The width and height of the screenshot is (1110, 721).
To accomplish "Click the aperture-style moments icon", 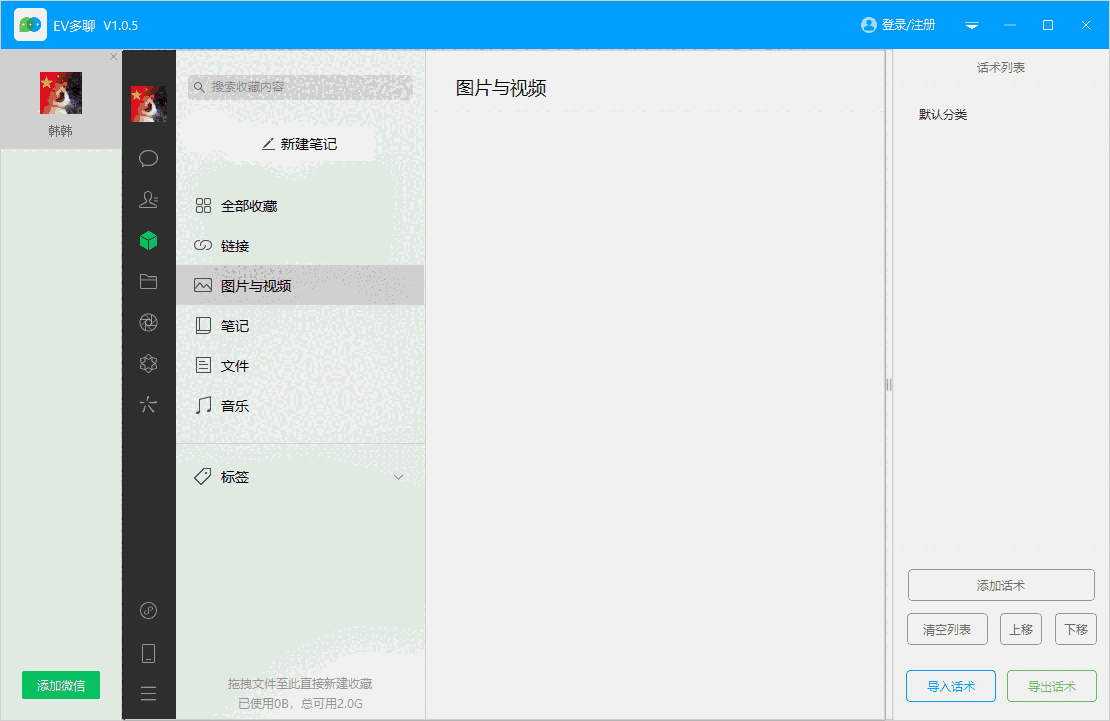I will 148,322.
